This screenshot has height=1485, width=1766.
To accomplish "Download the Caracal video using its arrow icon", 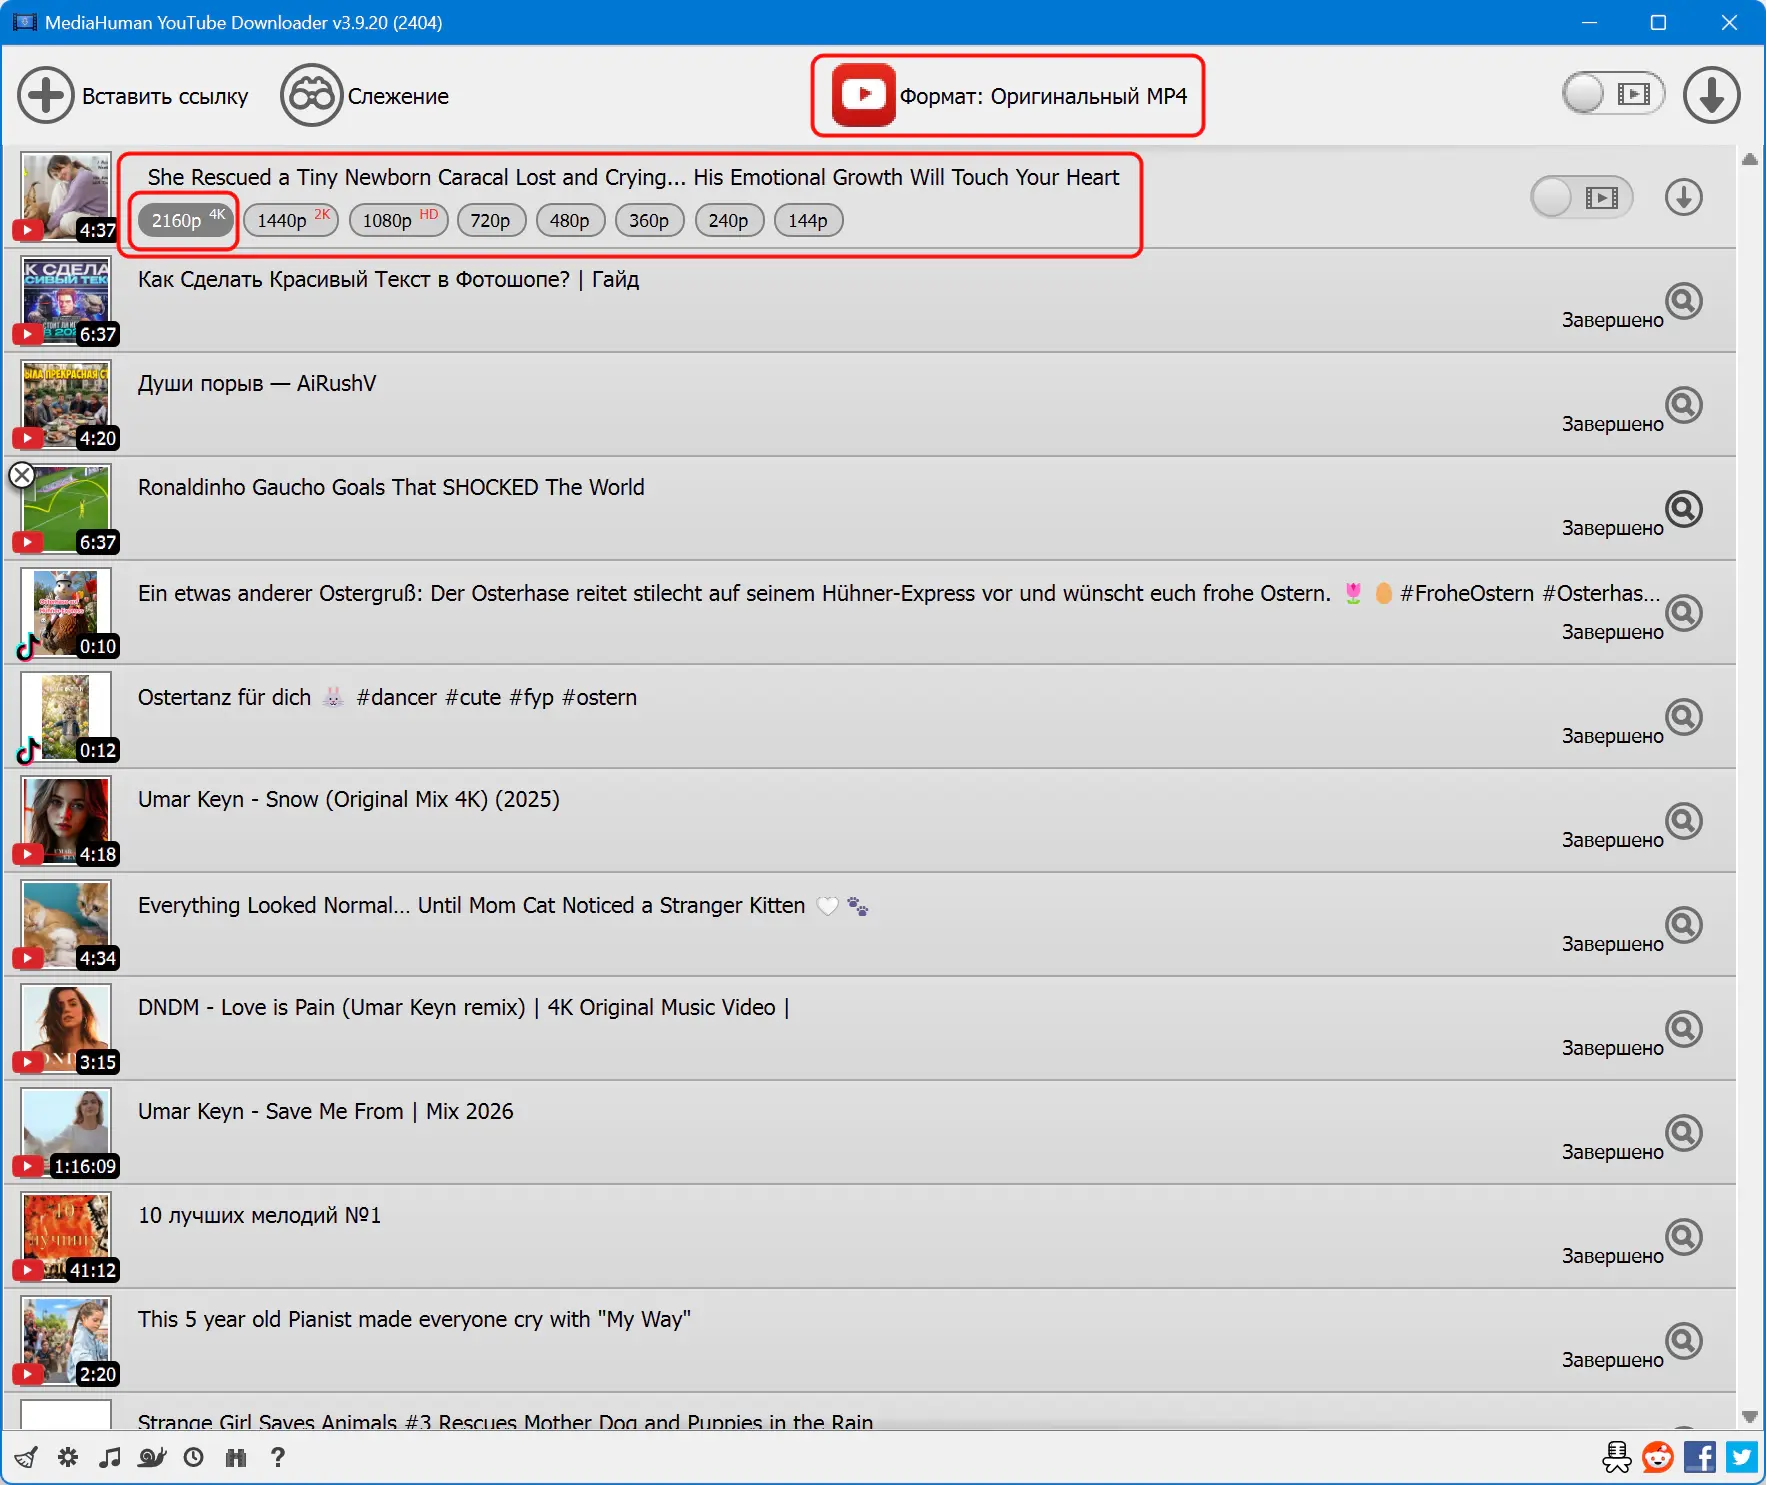I will pyautogui.click(x=1684, y=197).
